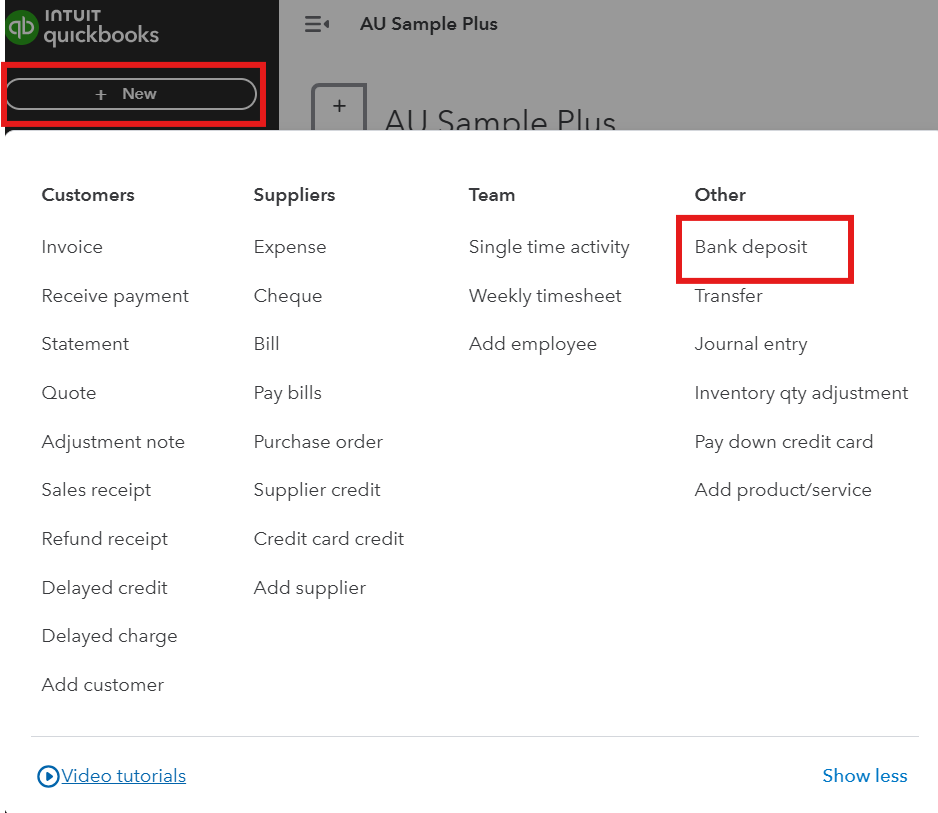Click the Video tutorials play icon
The height and width of the screenshot is (813, 938).
[x=48, y=776]
